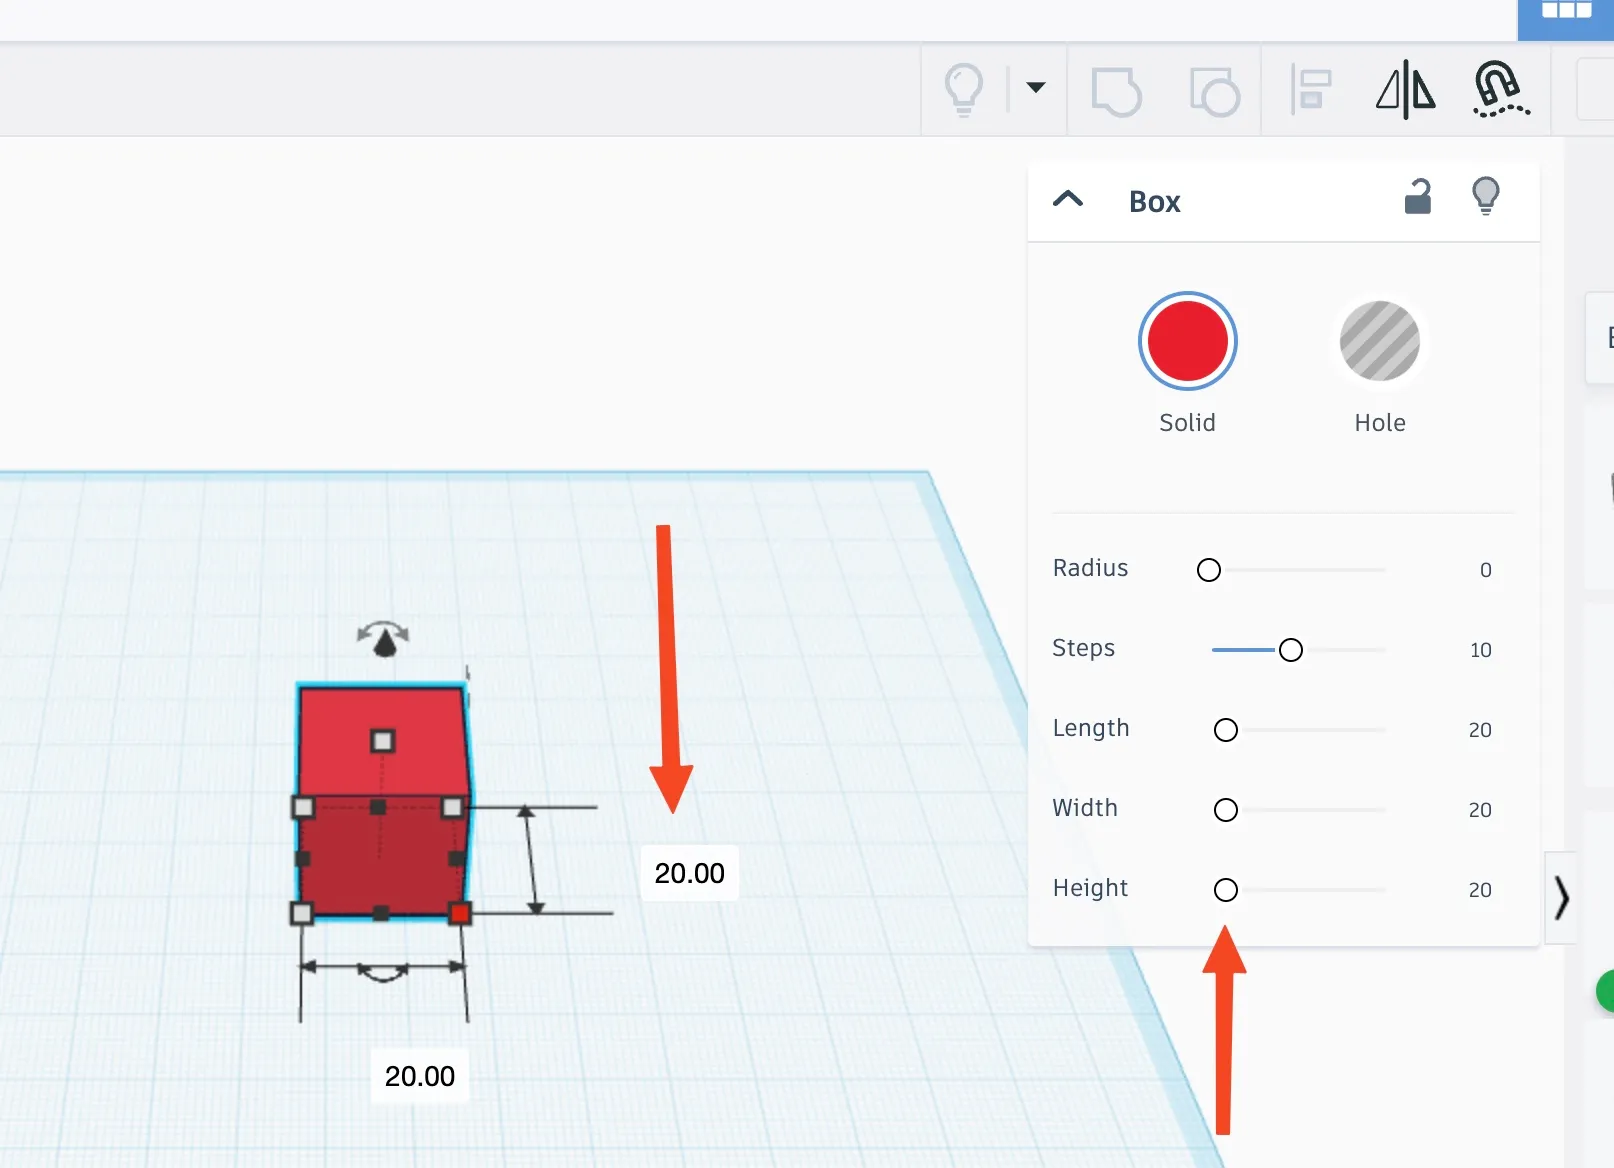
Task: Activate the Cruise magnet tool
Action: click(x=1500, y=90)
